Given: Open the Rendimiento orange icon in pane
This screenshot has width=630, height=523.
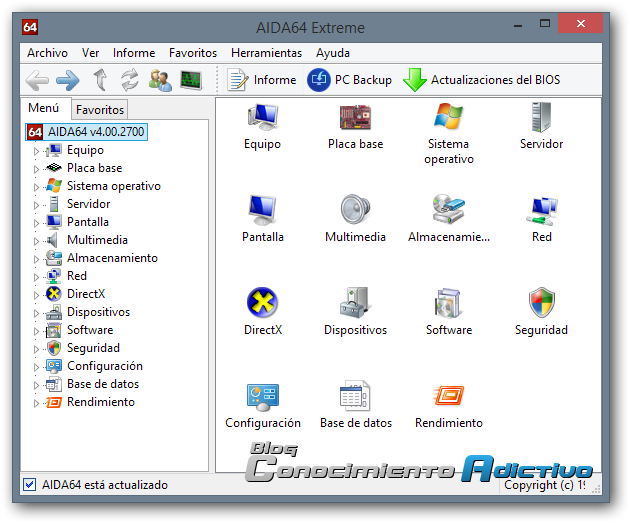Looking at the screenshot, I should coord(449,396).
